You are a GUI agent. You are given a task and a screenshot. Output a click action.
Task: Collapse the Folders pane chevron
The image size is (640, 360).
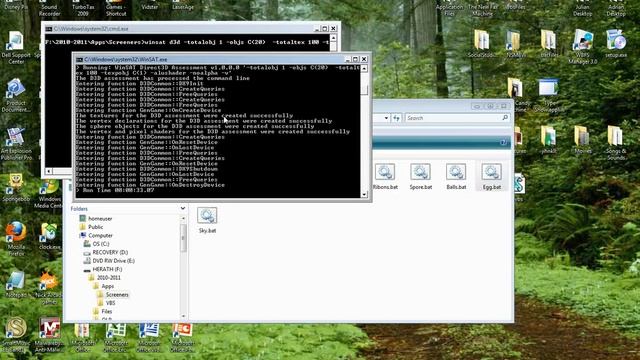click(182, 209)
